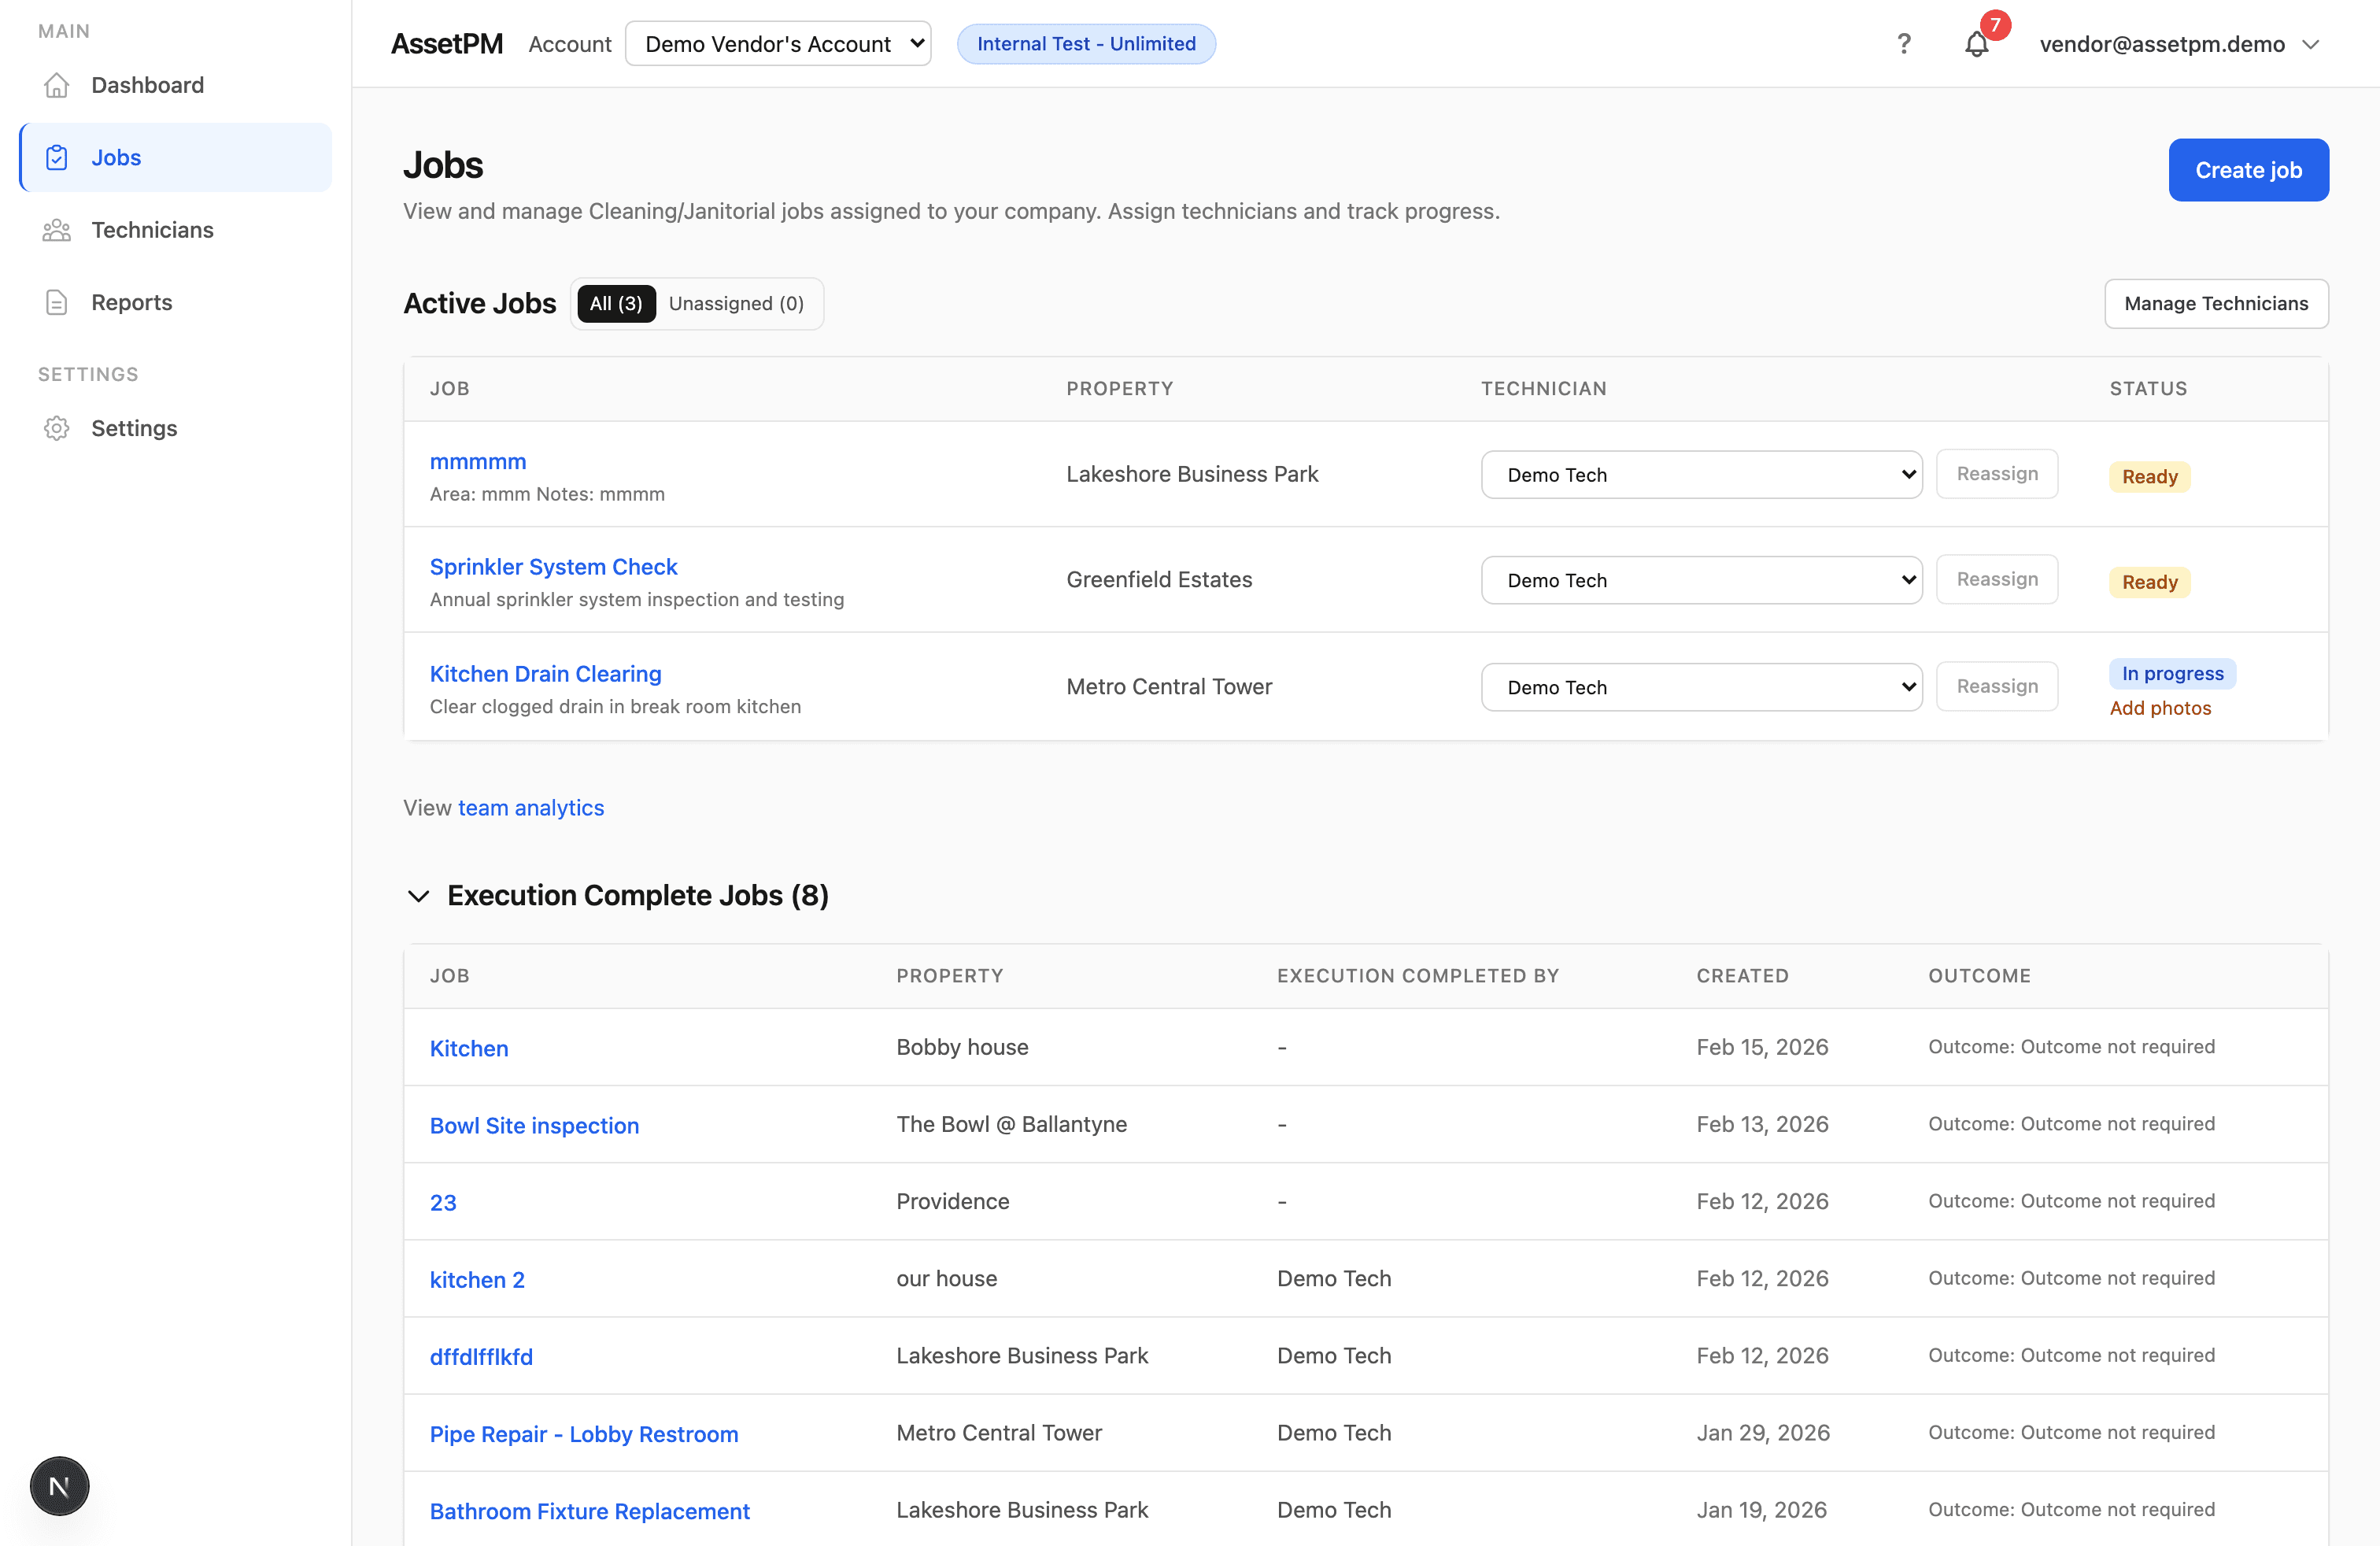Change technician for Sprinkler System Check
Viewport: 2380px width, 1546px height.
click(1701, 580)
